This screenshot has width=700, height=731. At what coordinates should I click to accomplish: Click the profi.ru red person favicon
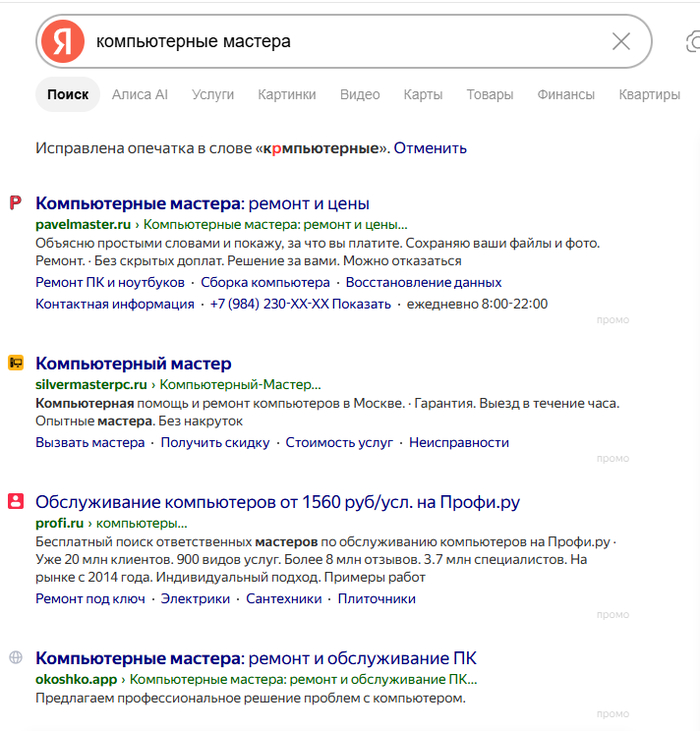tap(15, 501)
